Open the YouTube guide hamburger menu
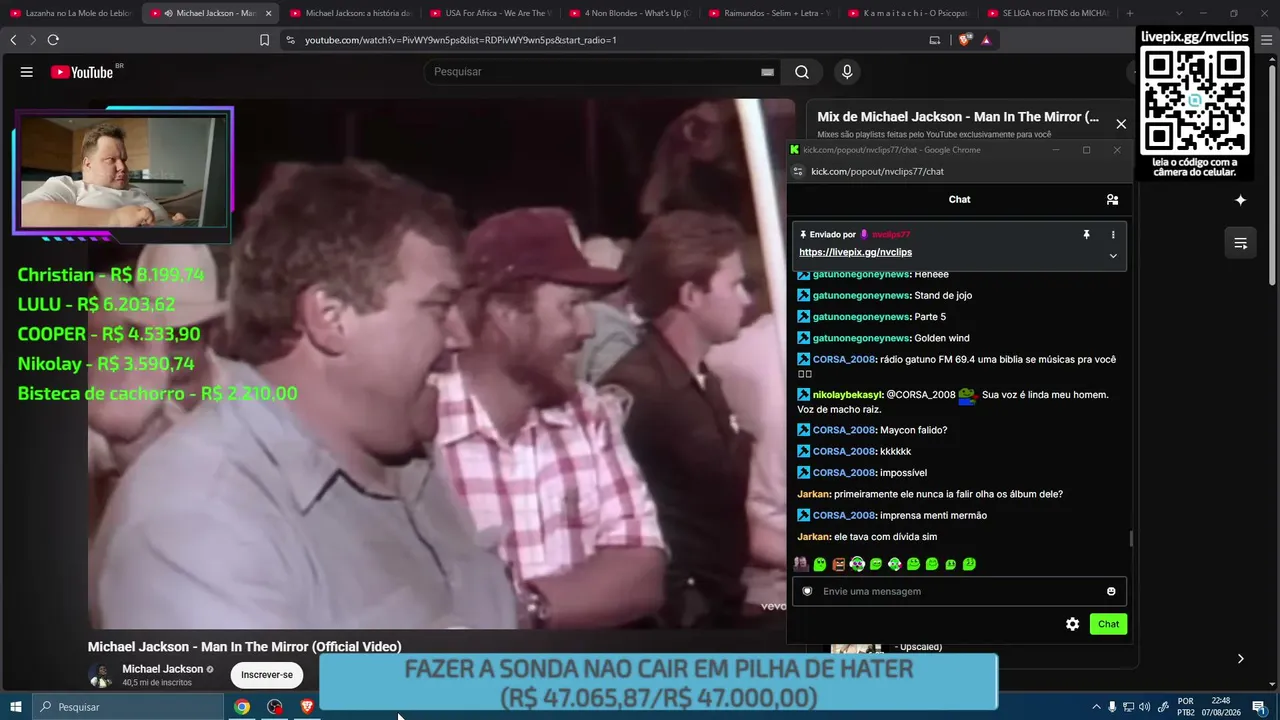 pos(27,72)
